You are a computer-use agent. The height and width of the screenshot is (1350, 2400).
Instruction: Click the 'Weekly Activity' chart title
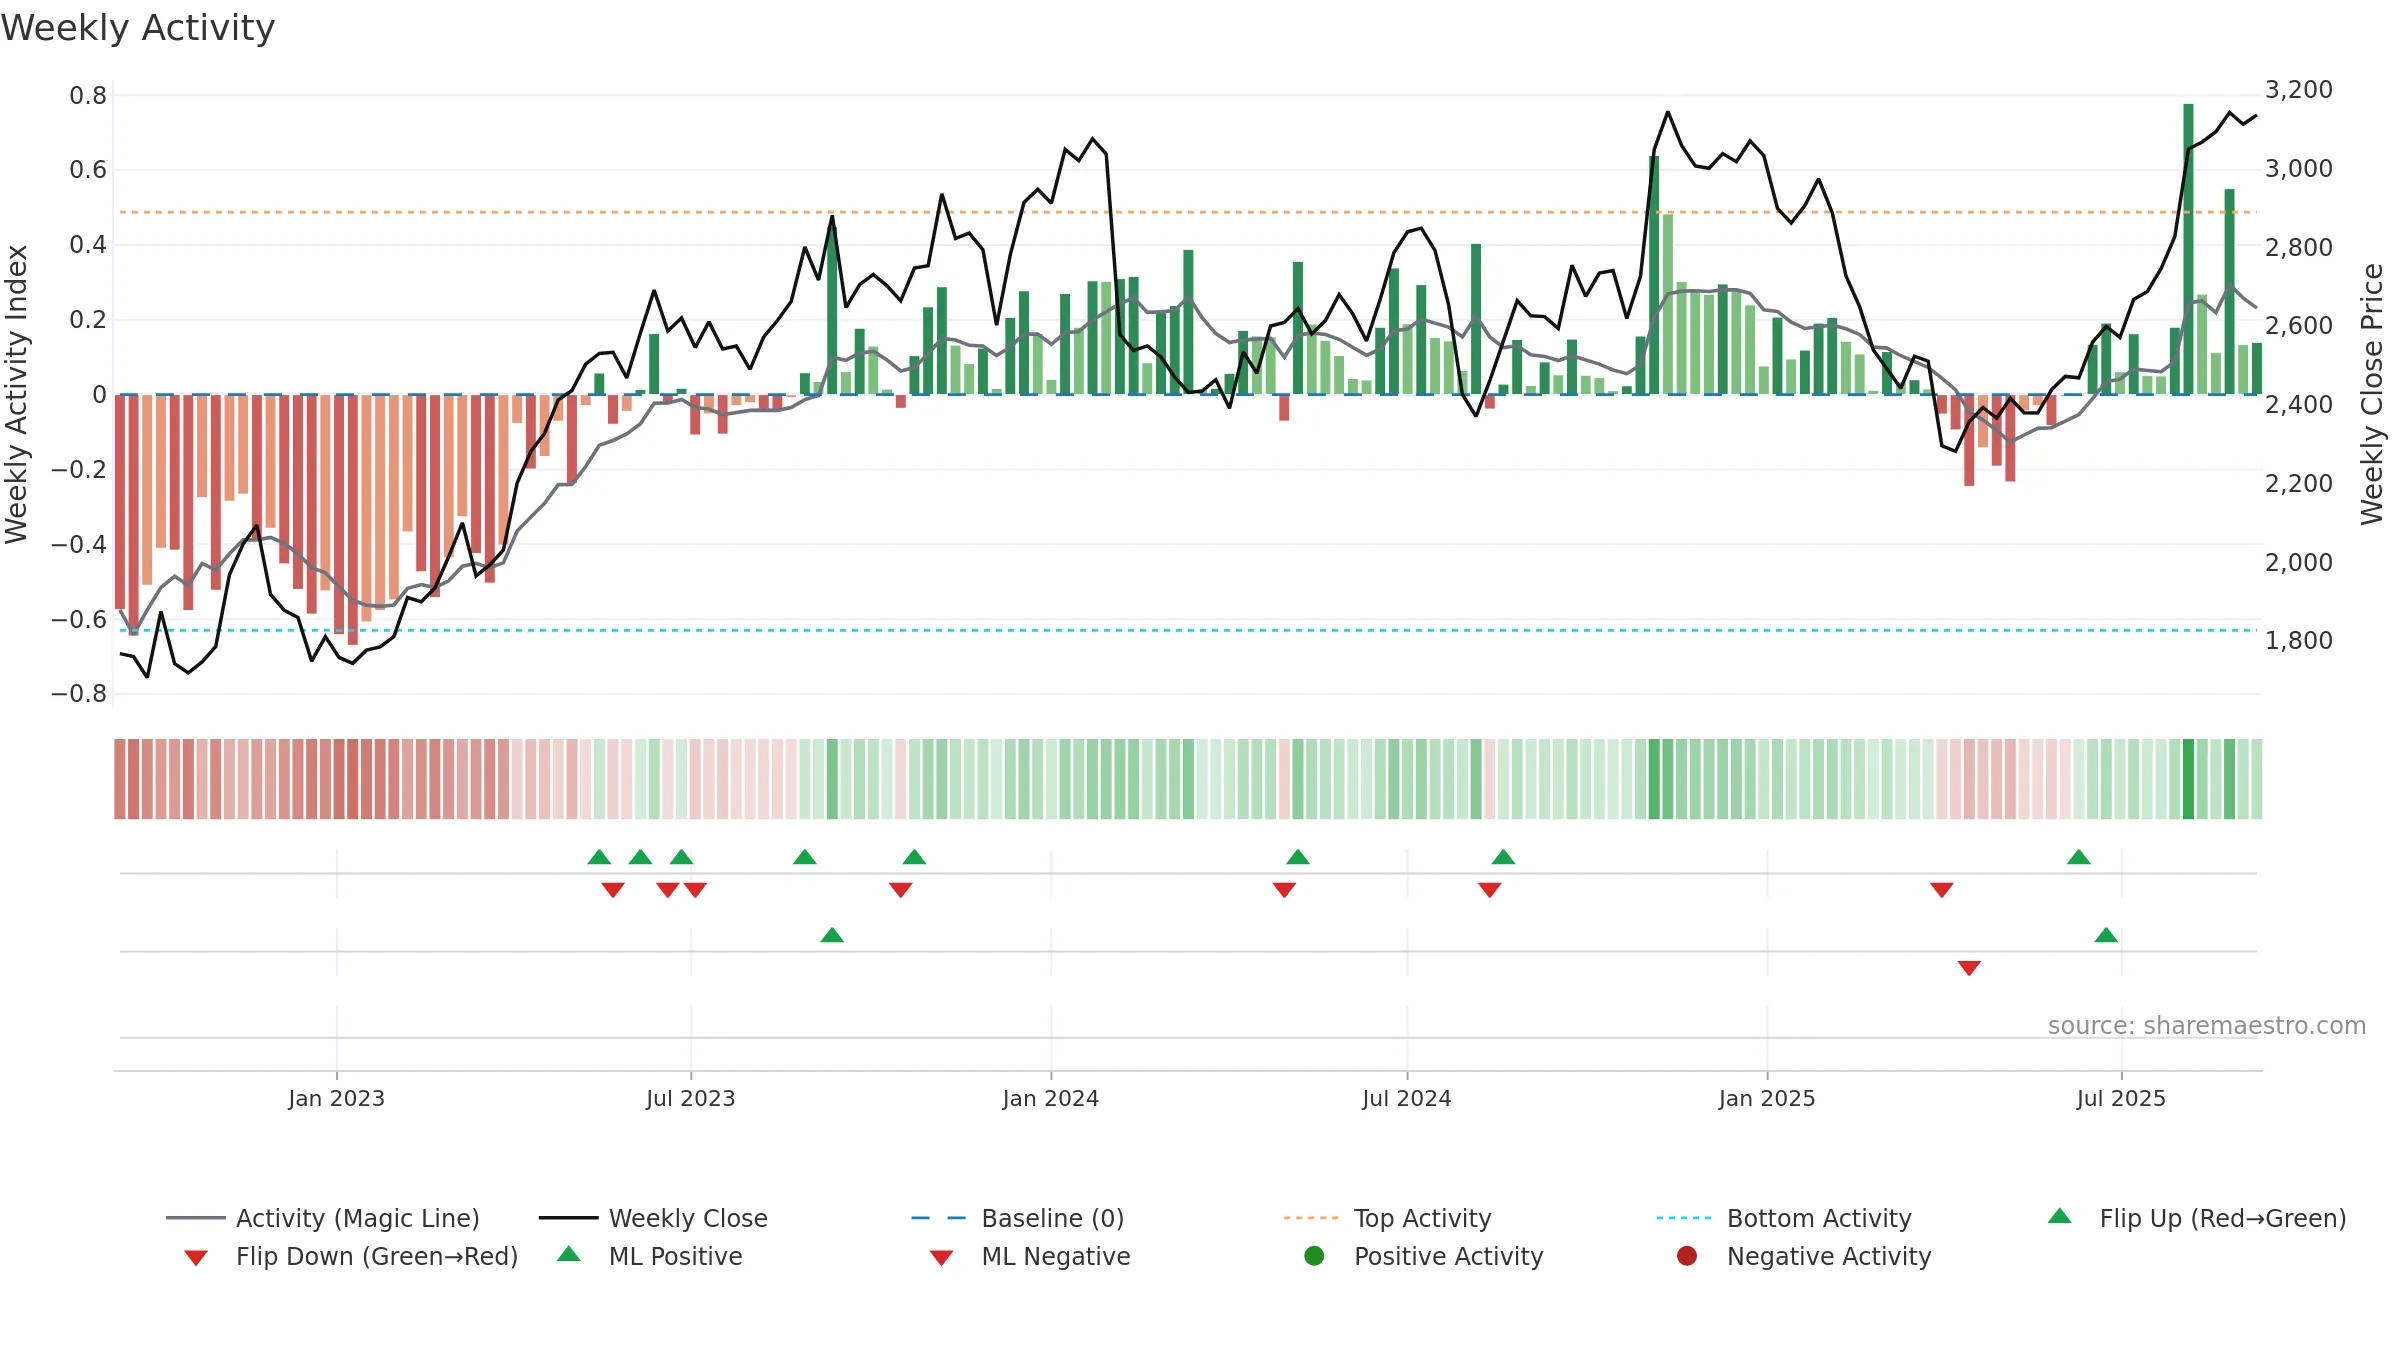[138, 28]
